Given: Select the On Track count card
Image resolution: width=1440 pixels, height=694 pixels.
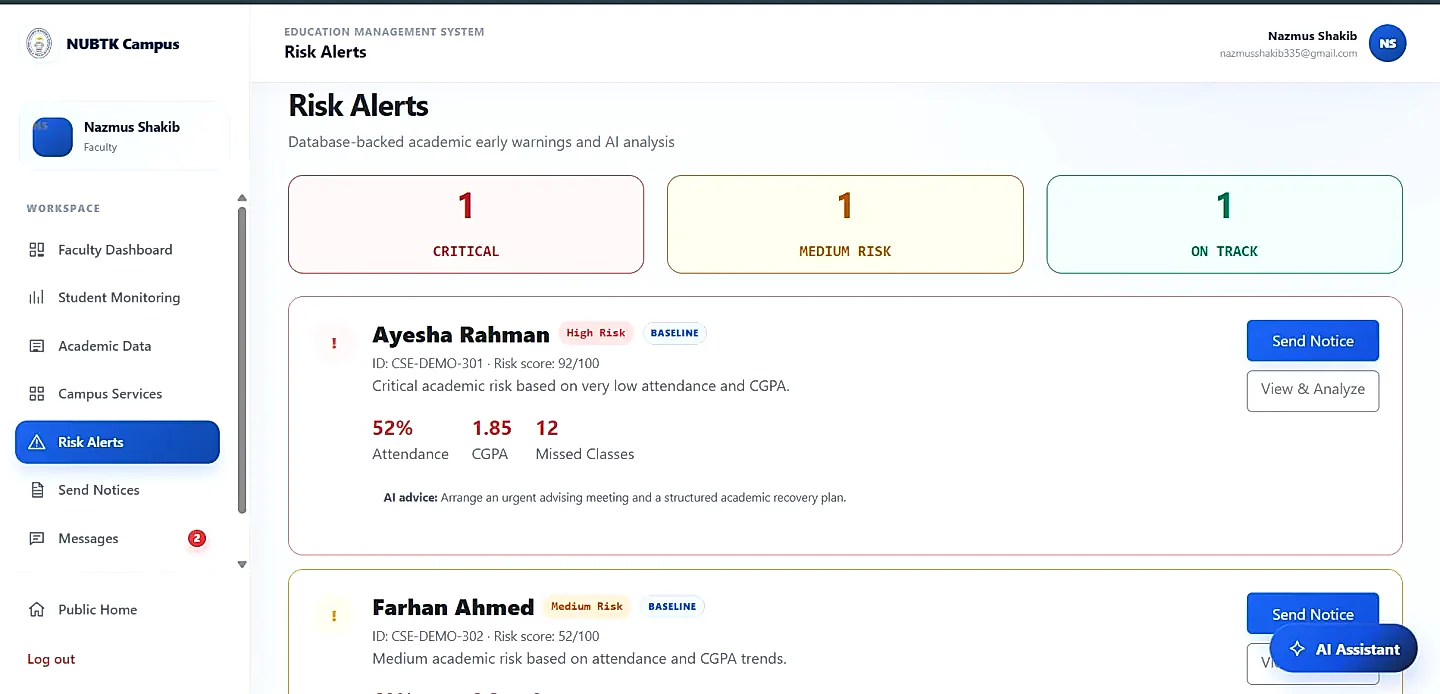Looking at the screenshot, I should pyautogui.click(x=1224, y=224).
